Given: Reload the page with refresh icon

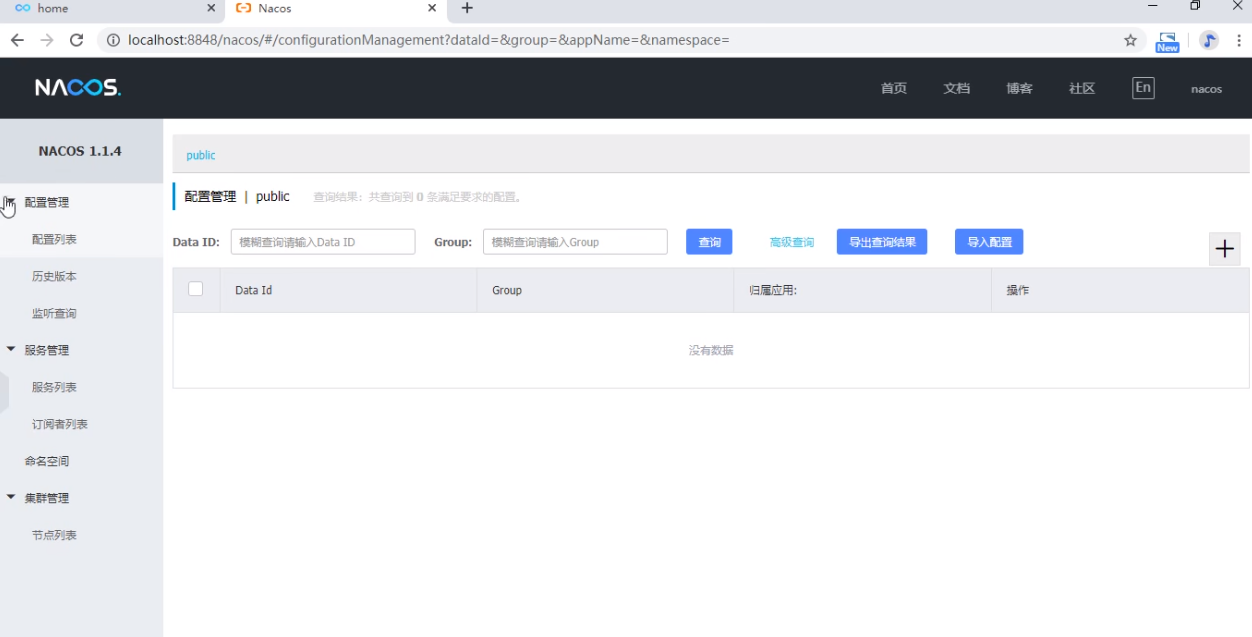Looking at the screenshot, I should 76,40.
